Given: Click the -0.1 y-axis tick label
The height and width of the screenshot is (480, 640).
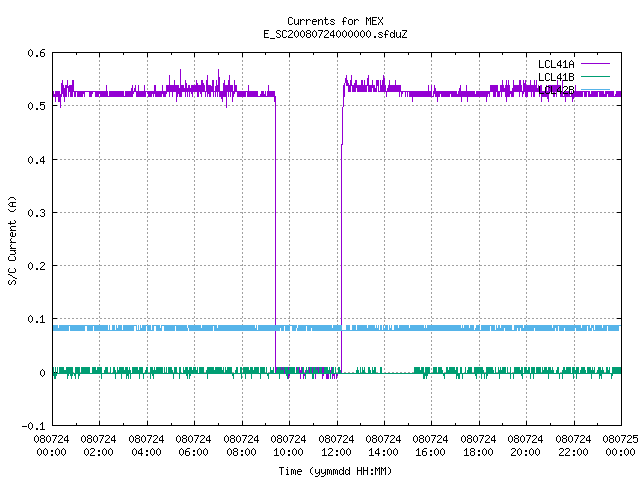Looking at the screenshot, I should coord(34,426).
